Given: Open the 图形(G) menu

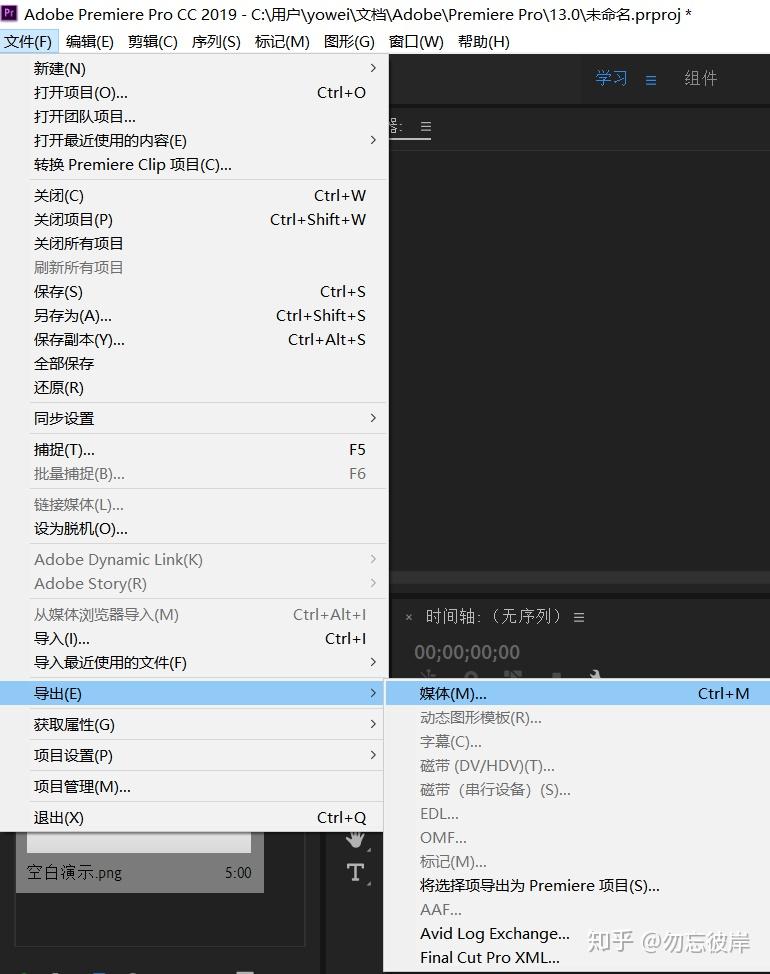Looking at the screenshot, I should point(349,42).
